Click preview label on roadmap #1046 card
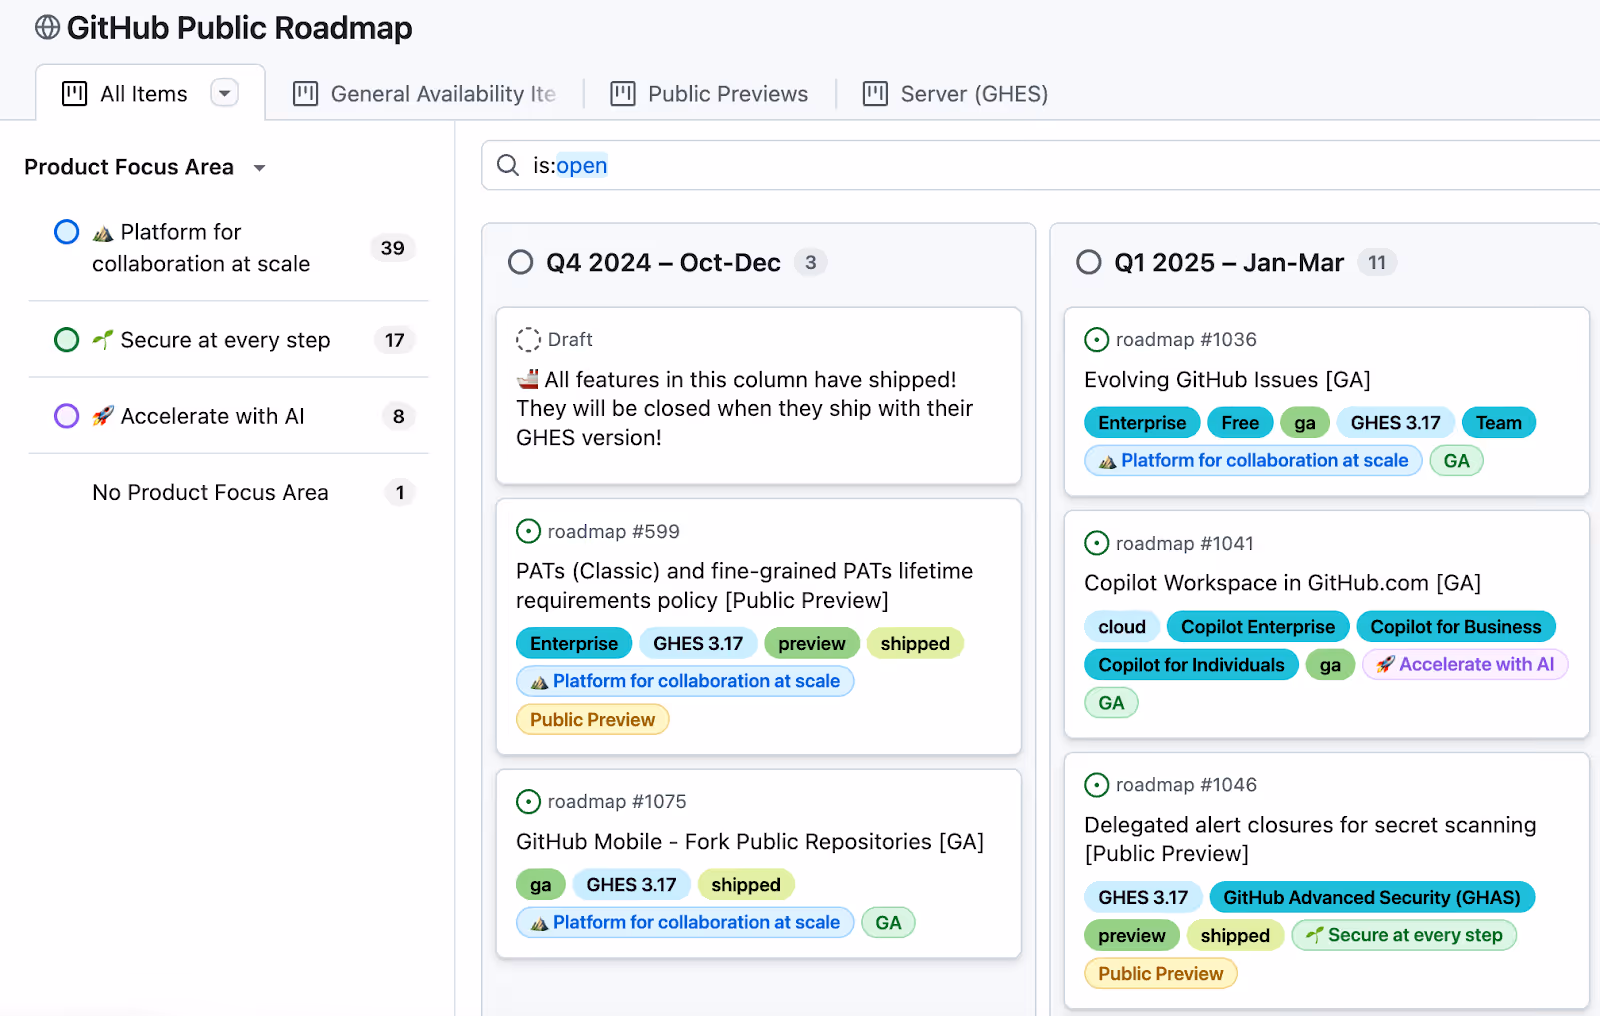This screenshot has height=1016, width=1600. (x=1132, y=935)
